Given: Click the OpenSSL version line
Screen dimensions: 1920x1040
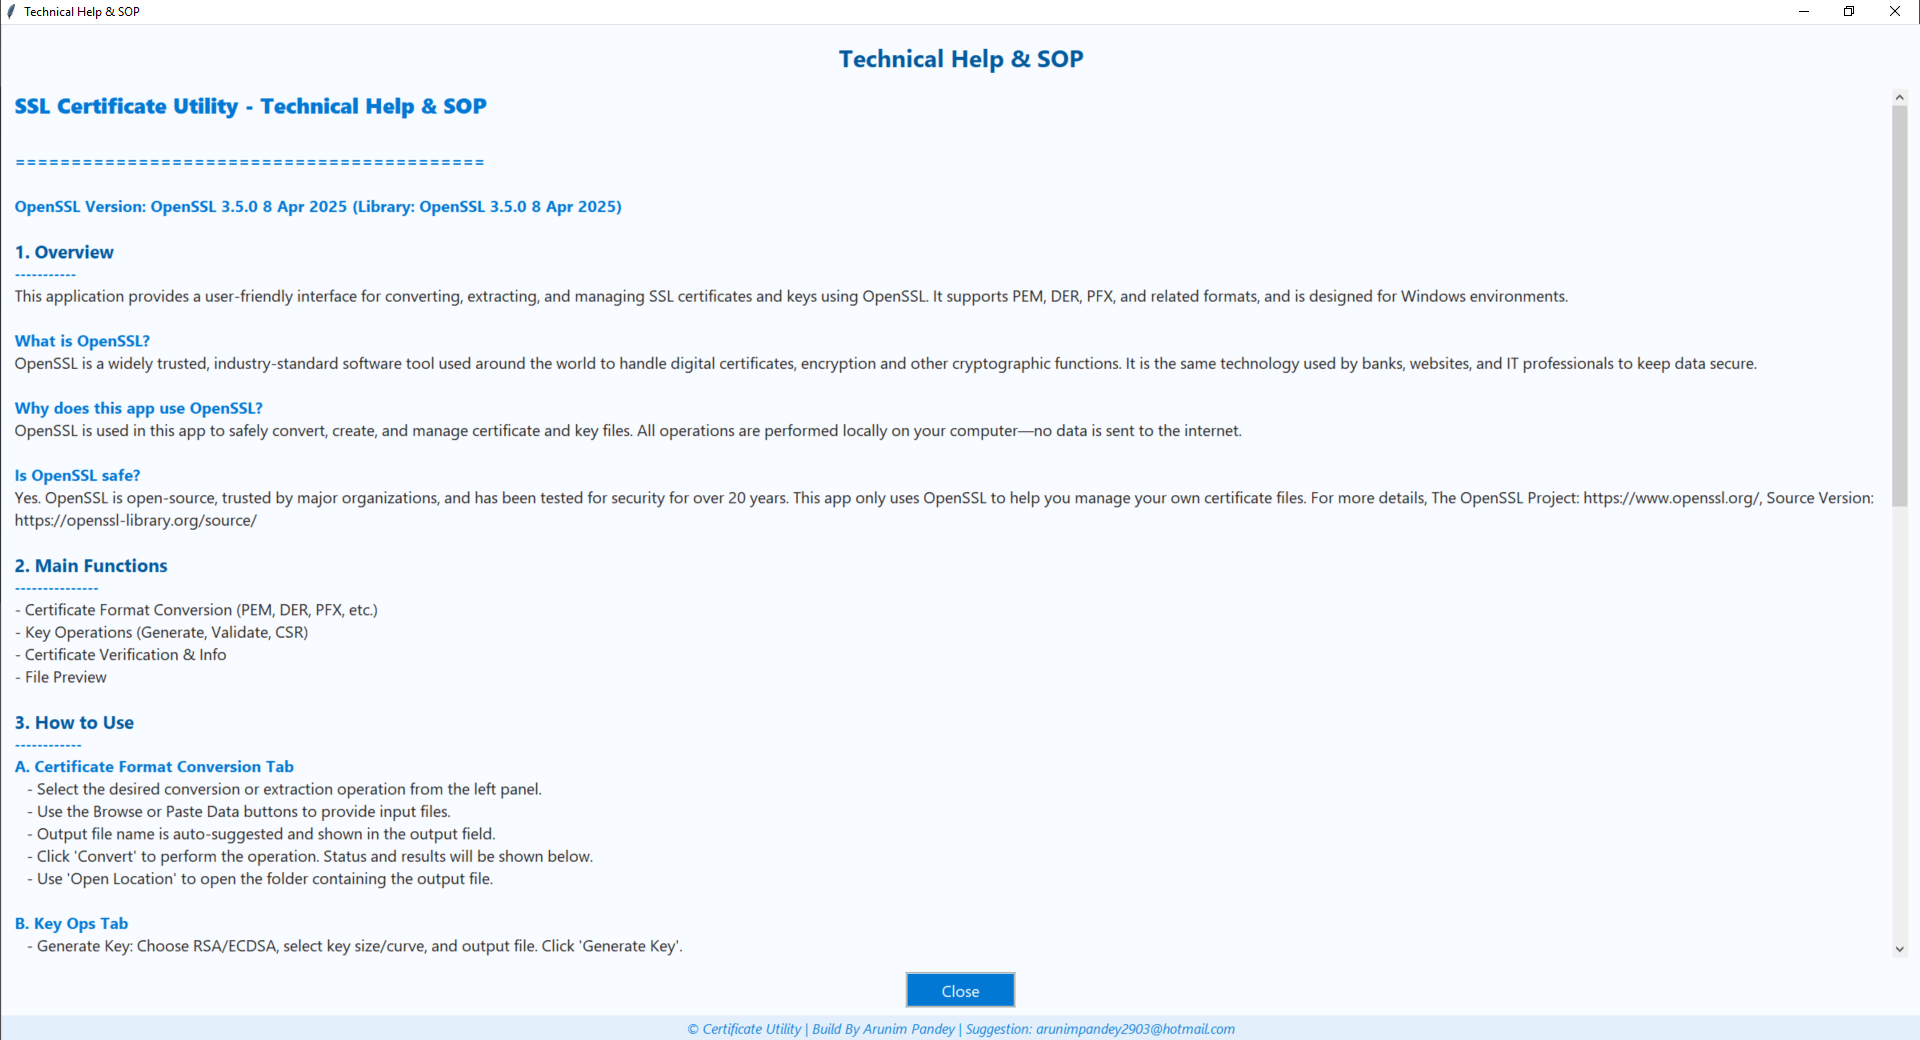Looking at the screenshot, I should click(317, 207).
